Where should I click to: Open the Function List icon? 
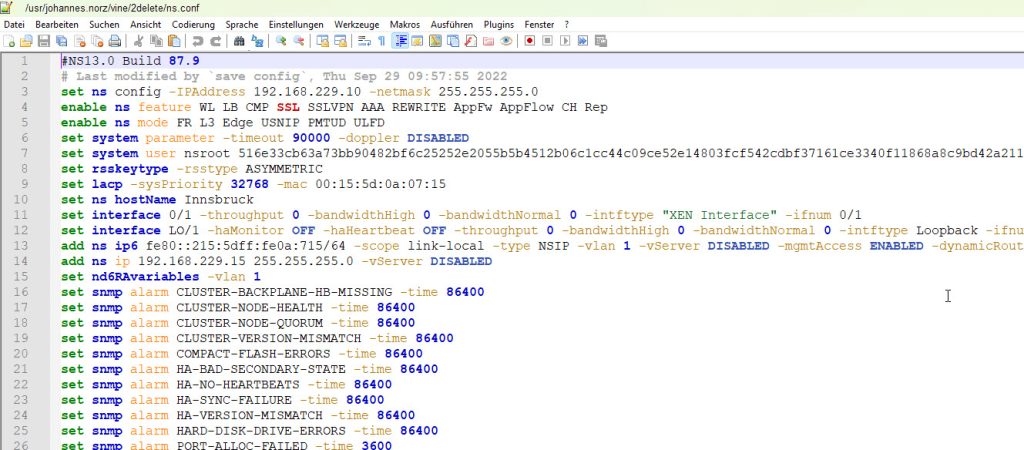[471, 41]
